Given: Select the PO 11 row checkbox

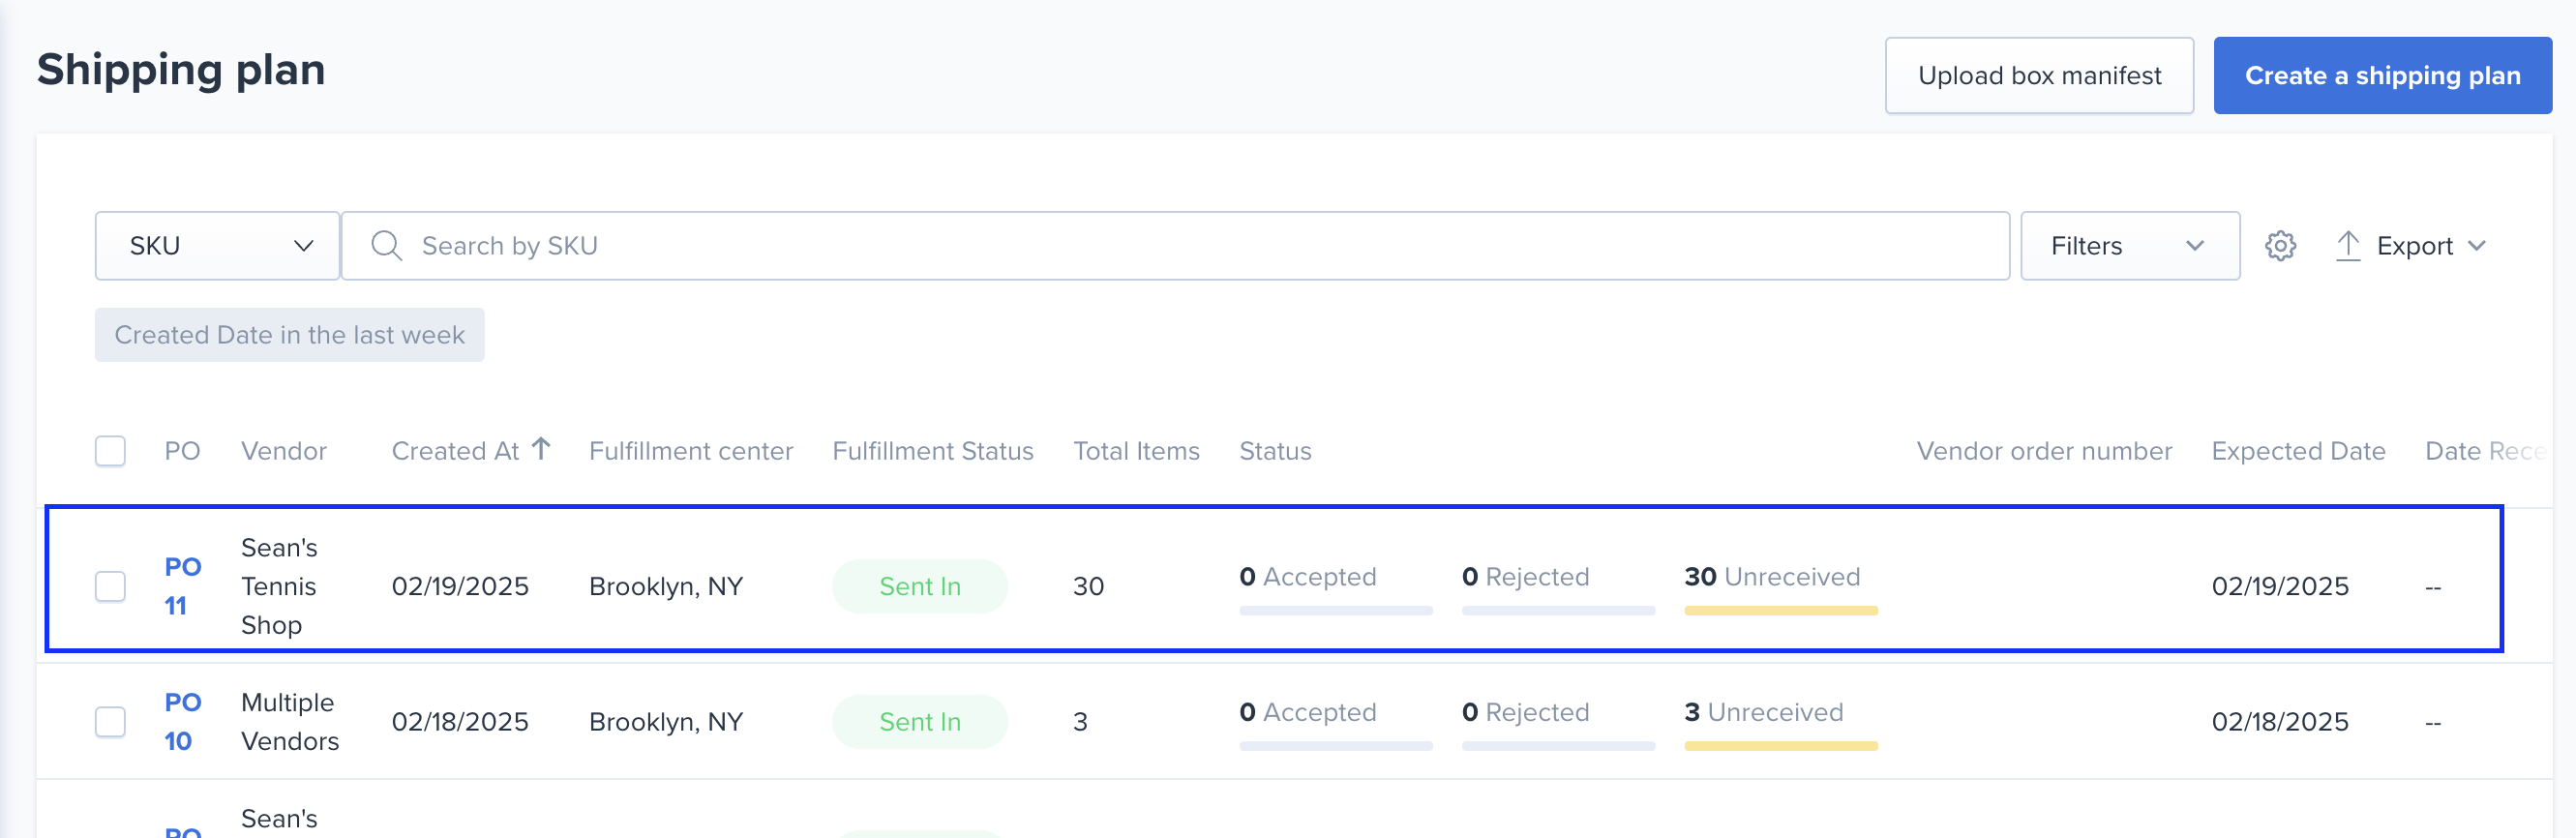Looking at the screenshot, I should click(110, 586).
